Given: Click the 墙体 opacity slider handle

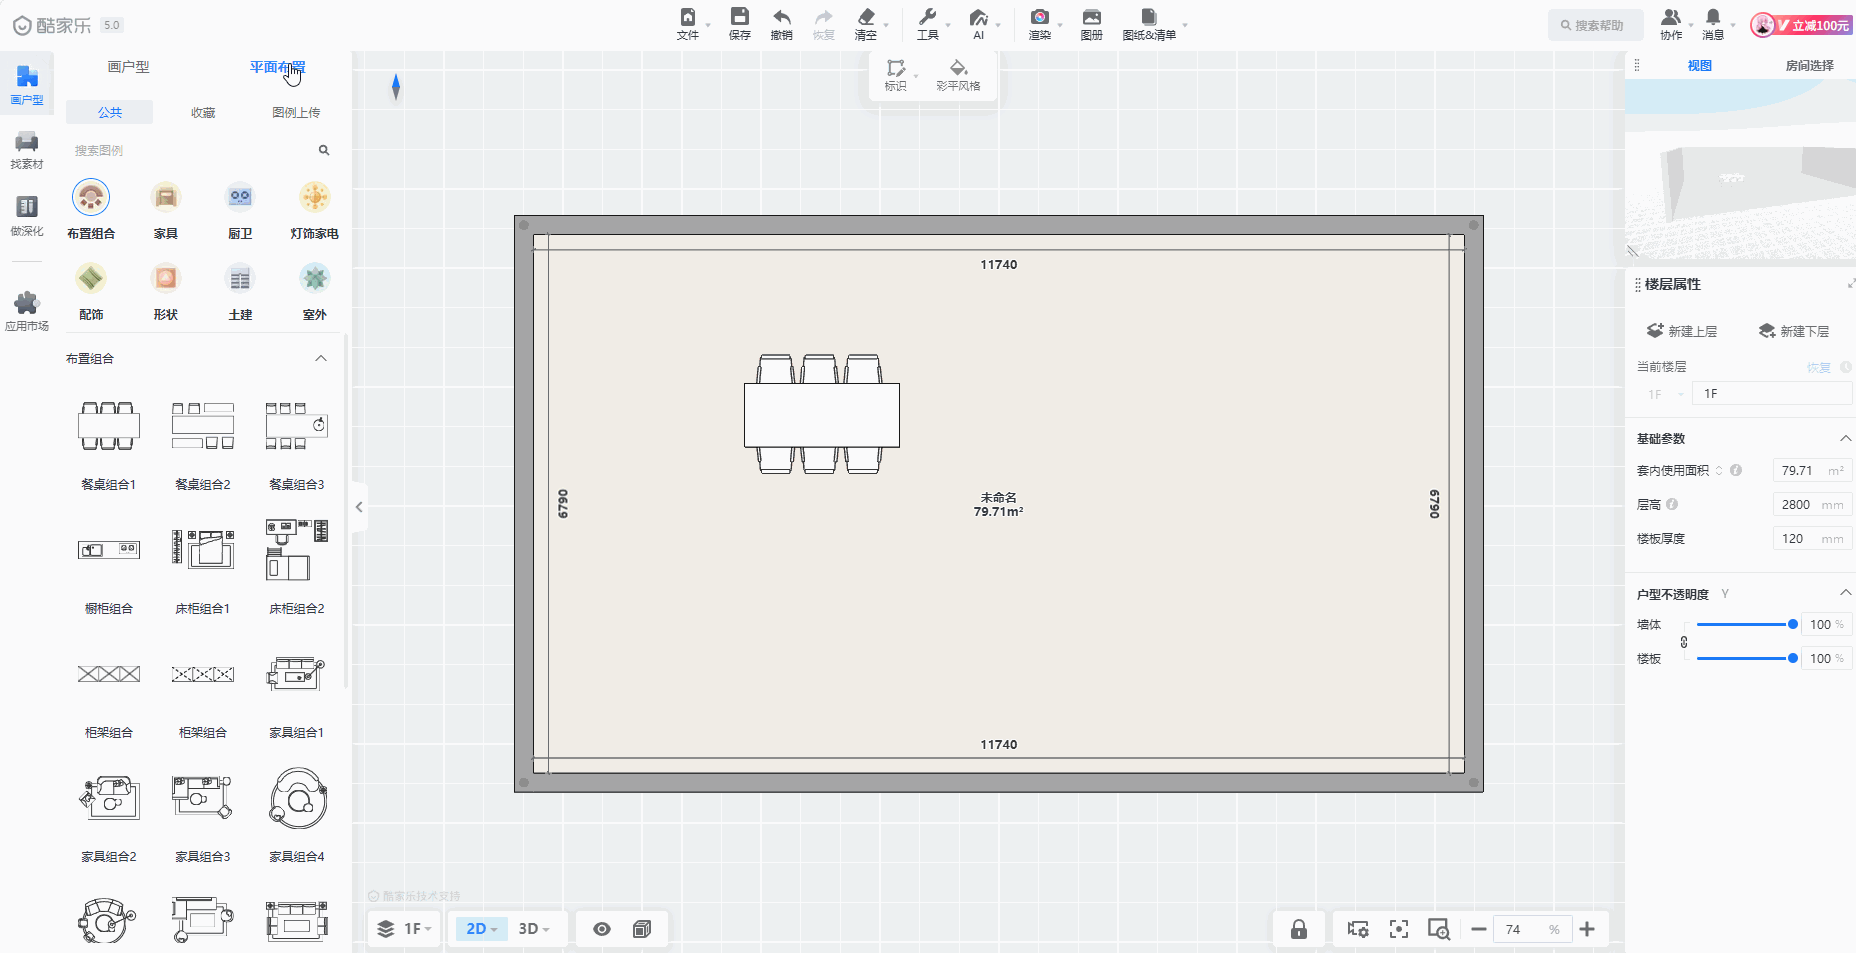Looking at the screenshot, I should [1792, 624].
